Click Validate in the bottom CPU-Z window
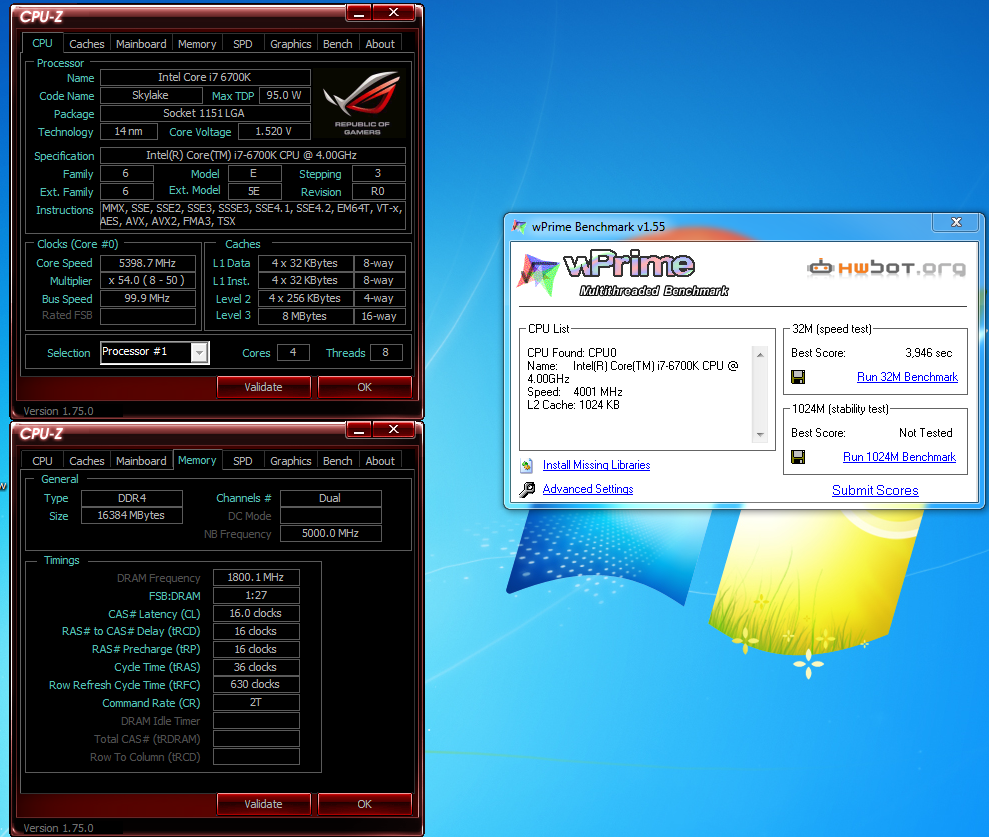Image resolution: width=989 pixels, height=837 pixels. coord(264,804)
